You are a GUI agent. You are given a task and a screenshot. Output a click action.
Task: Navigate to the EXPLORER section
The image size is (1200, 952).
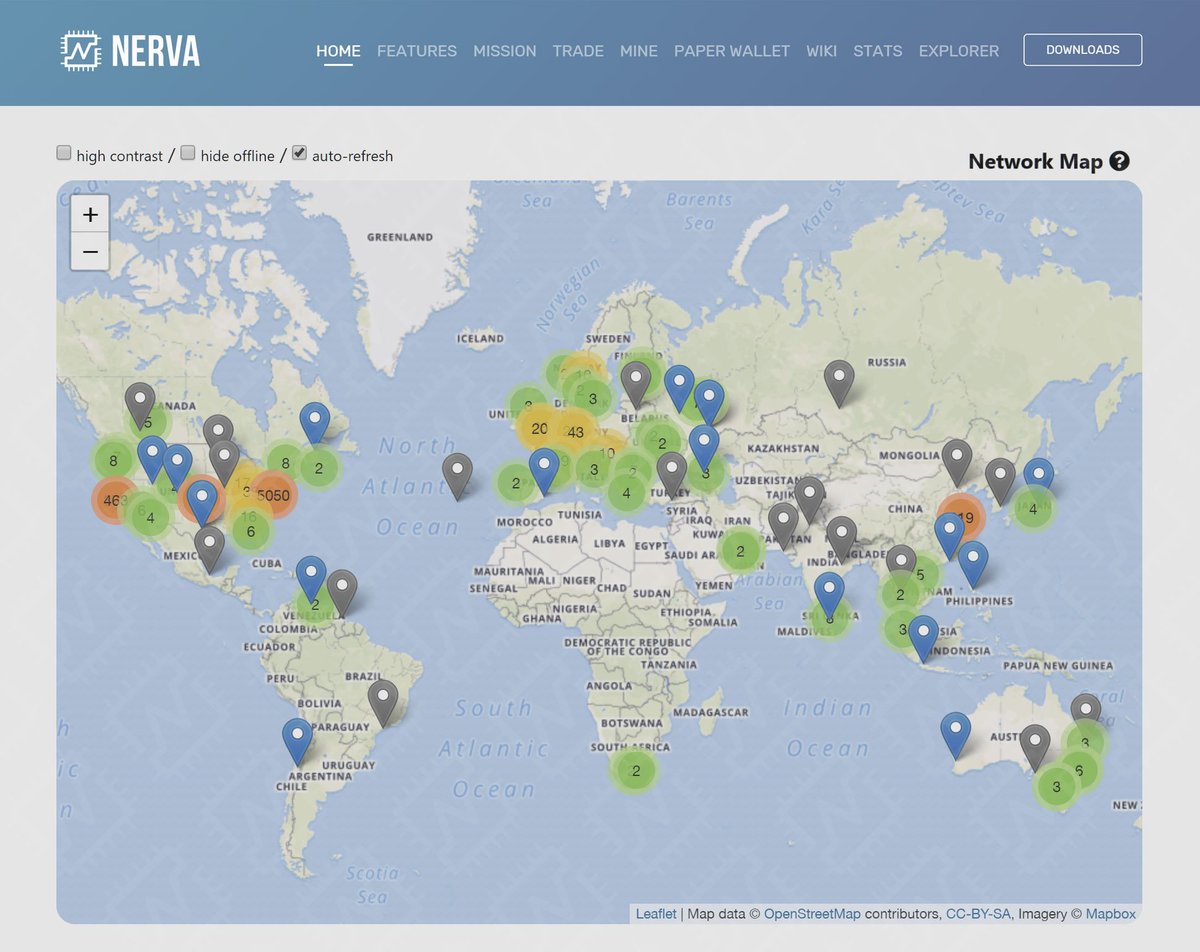click(x=959, y=50)
